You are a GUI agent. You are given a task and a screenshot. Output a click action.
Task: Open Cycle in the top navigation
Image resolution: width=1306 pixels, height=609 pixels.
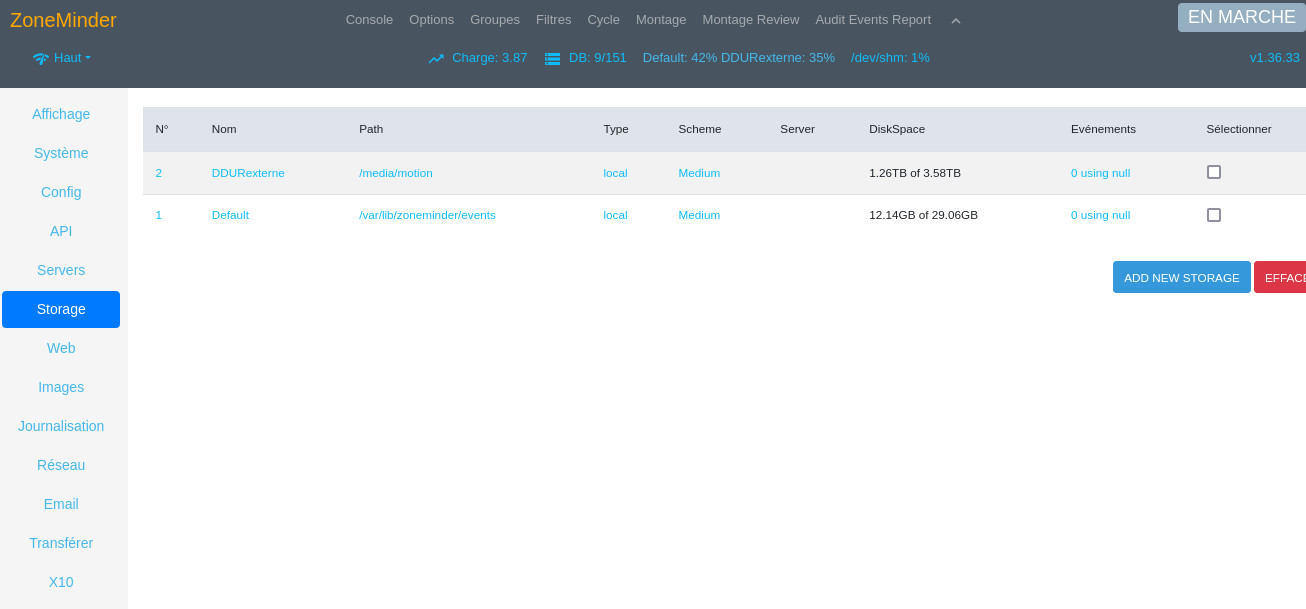[603, 20]
